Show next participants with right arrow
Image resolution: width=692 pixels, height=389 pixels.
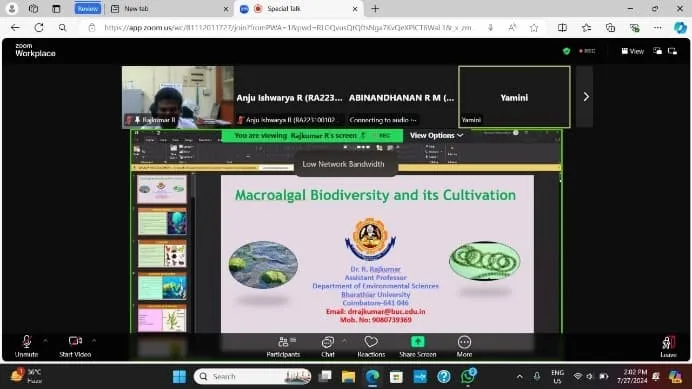coord(585,97)
